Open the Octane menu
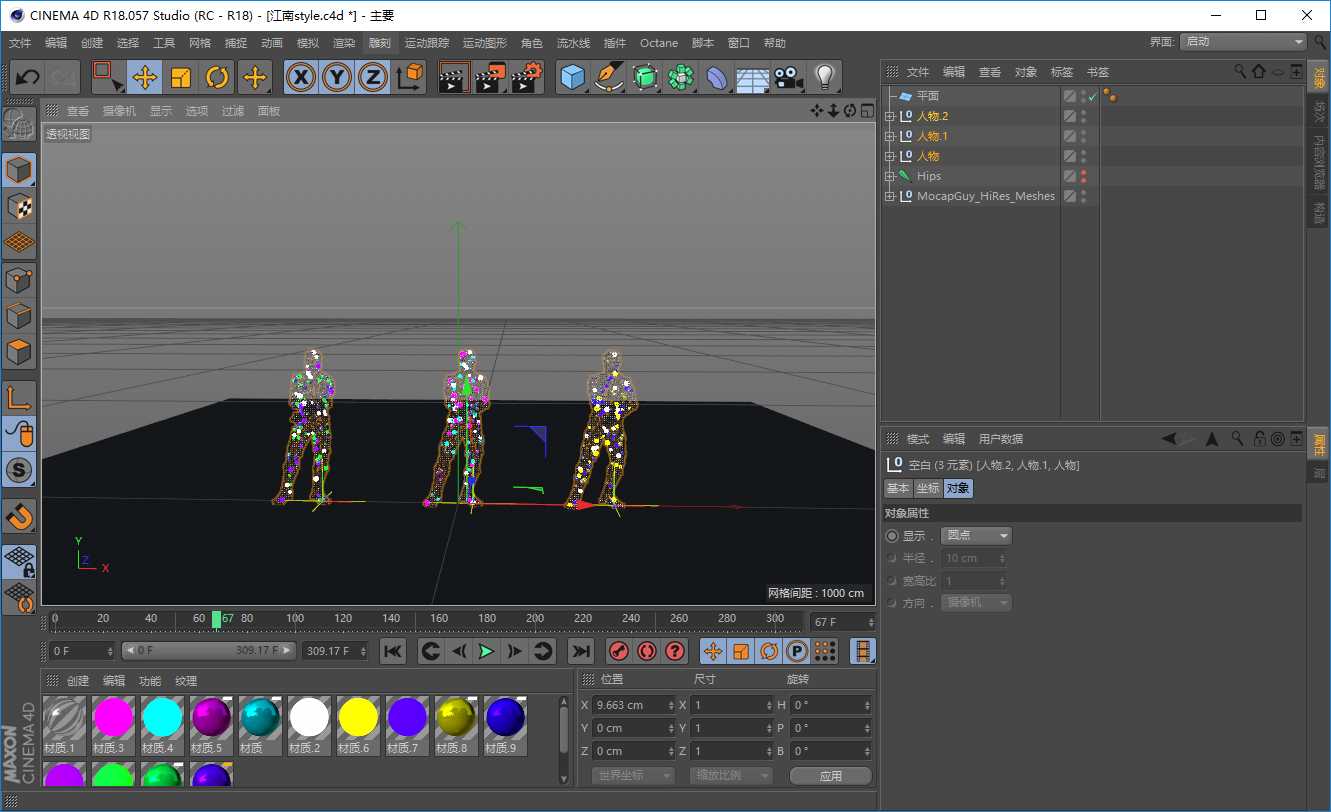 tap(659, 43)
